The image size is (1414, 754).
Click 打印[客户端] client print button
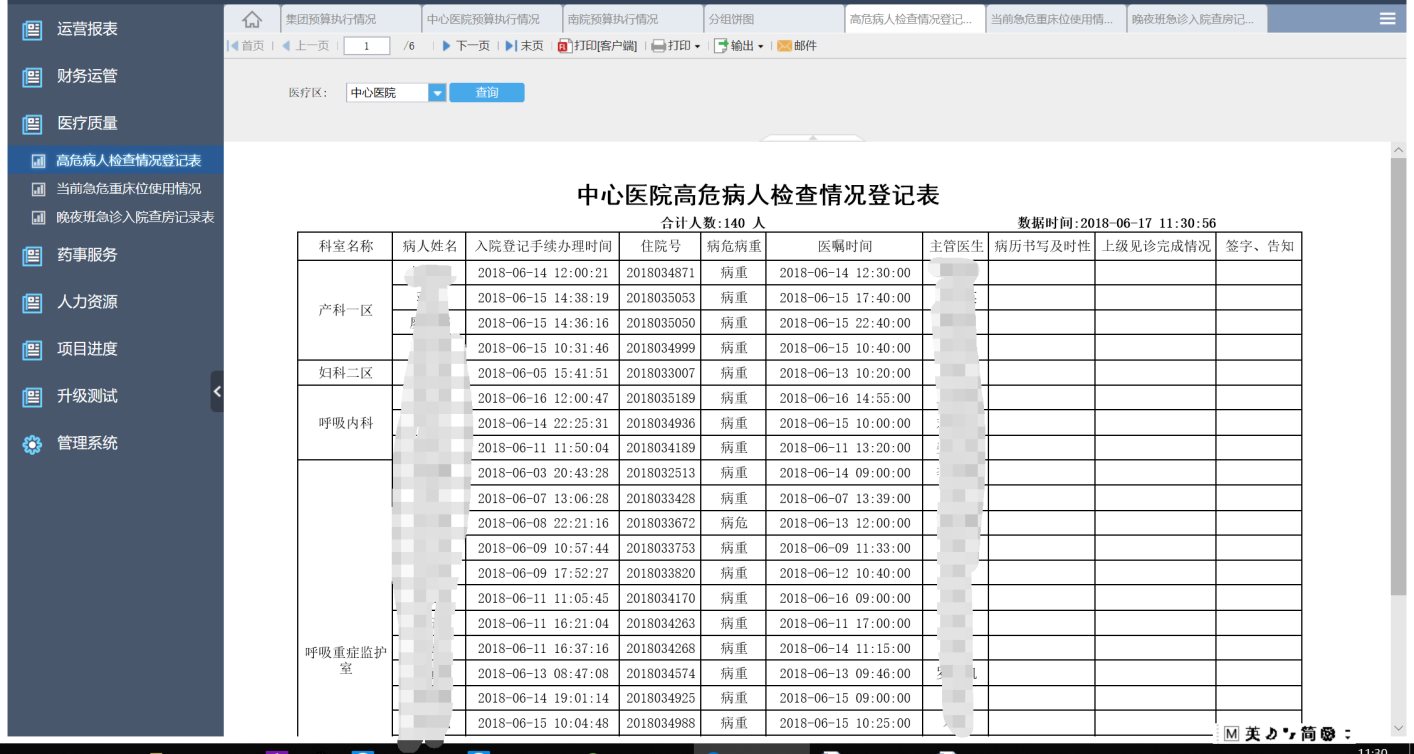597,46
